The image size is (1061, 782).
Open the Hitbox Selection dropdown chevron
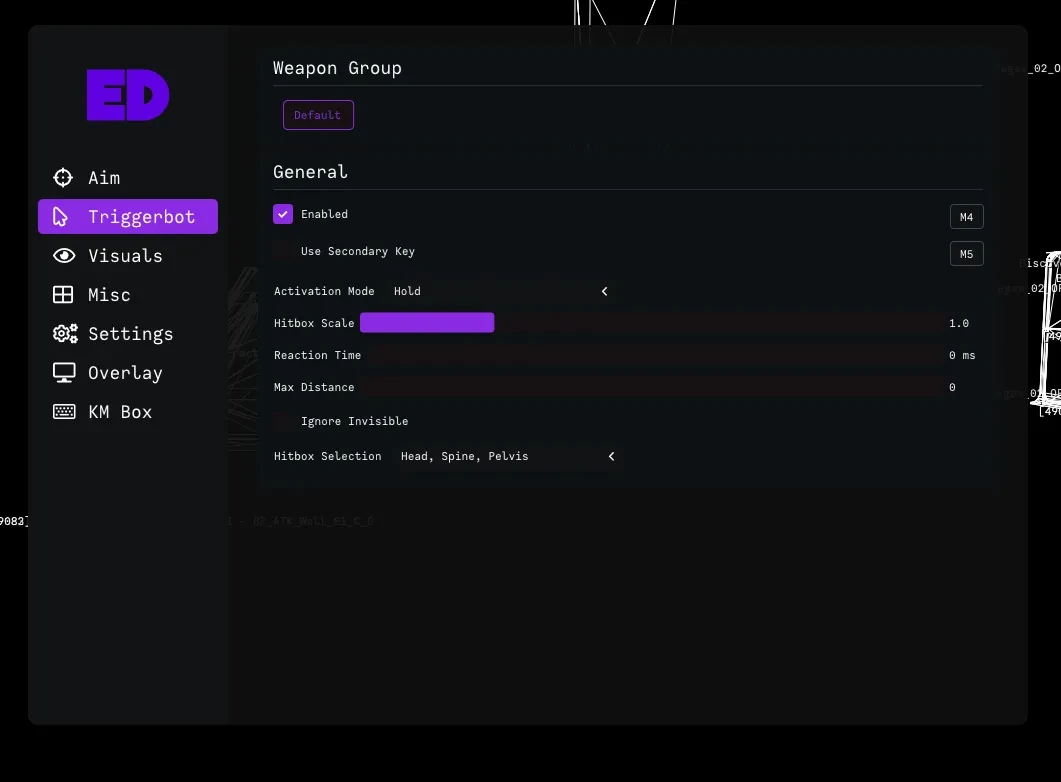coord(612,456)
